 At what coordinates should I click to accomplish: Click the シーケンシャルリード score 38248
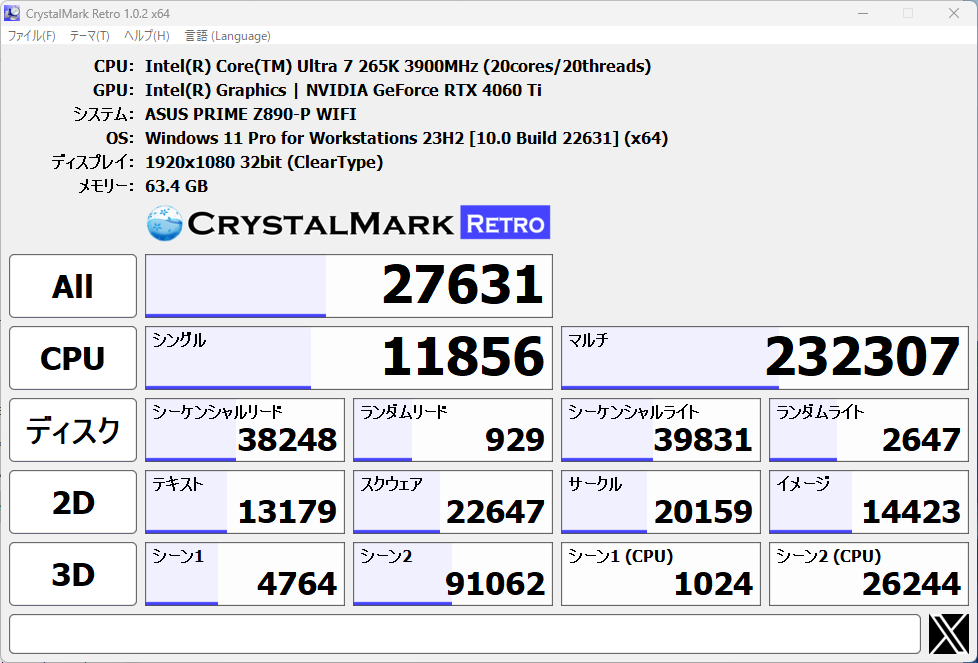tap(244, 430)
